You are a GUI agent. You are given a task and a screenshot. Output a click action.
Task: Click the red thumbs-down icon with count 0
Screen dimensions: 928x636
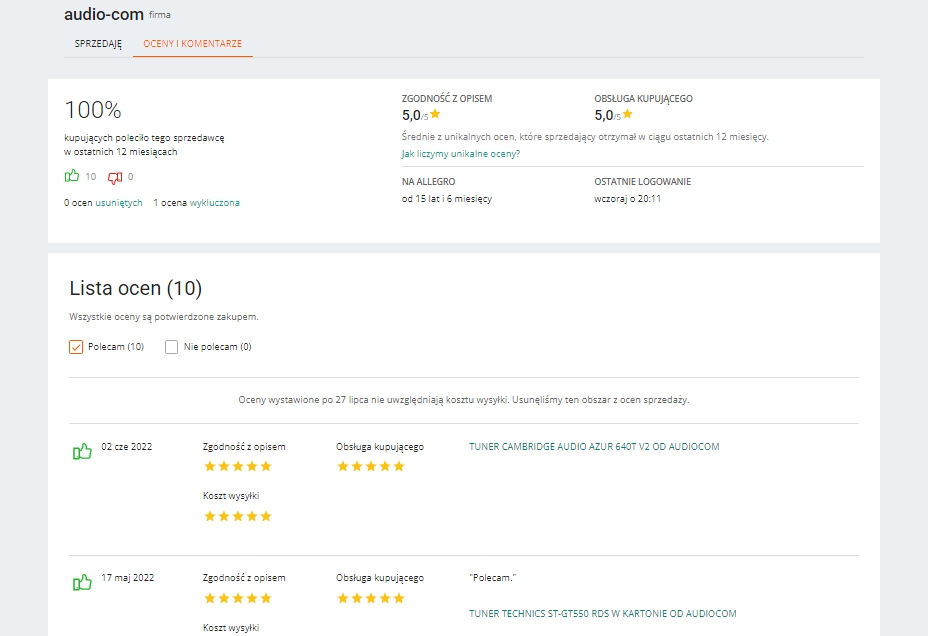click(114, 177)
